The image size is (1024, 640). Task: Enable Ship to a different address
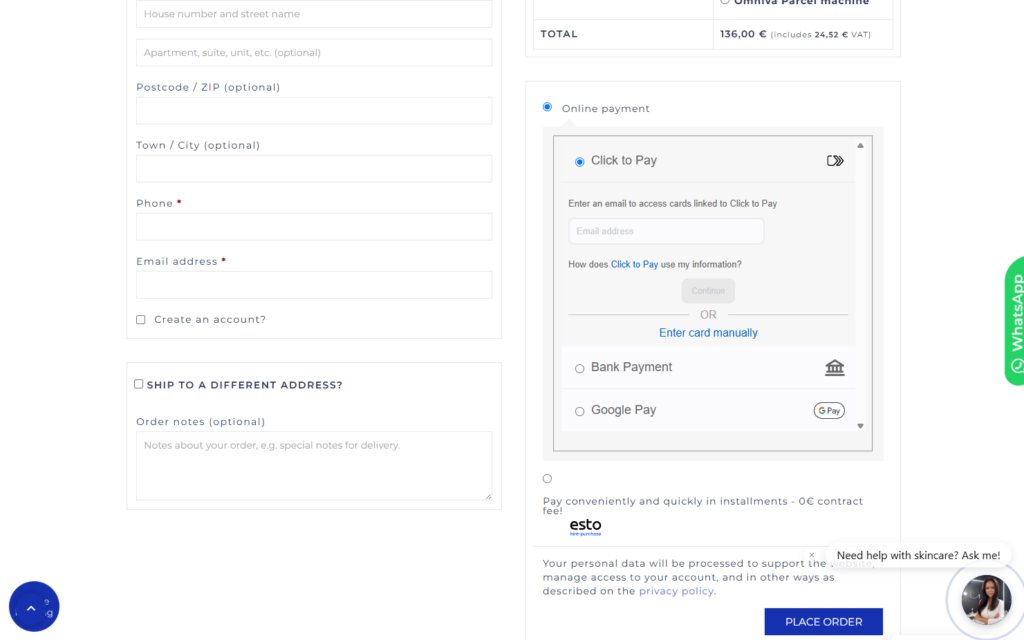pyautogui.click(x=139, y=384)
